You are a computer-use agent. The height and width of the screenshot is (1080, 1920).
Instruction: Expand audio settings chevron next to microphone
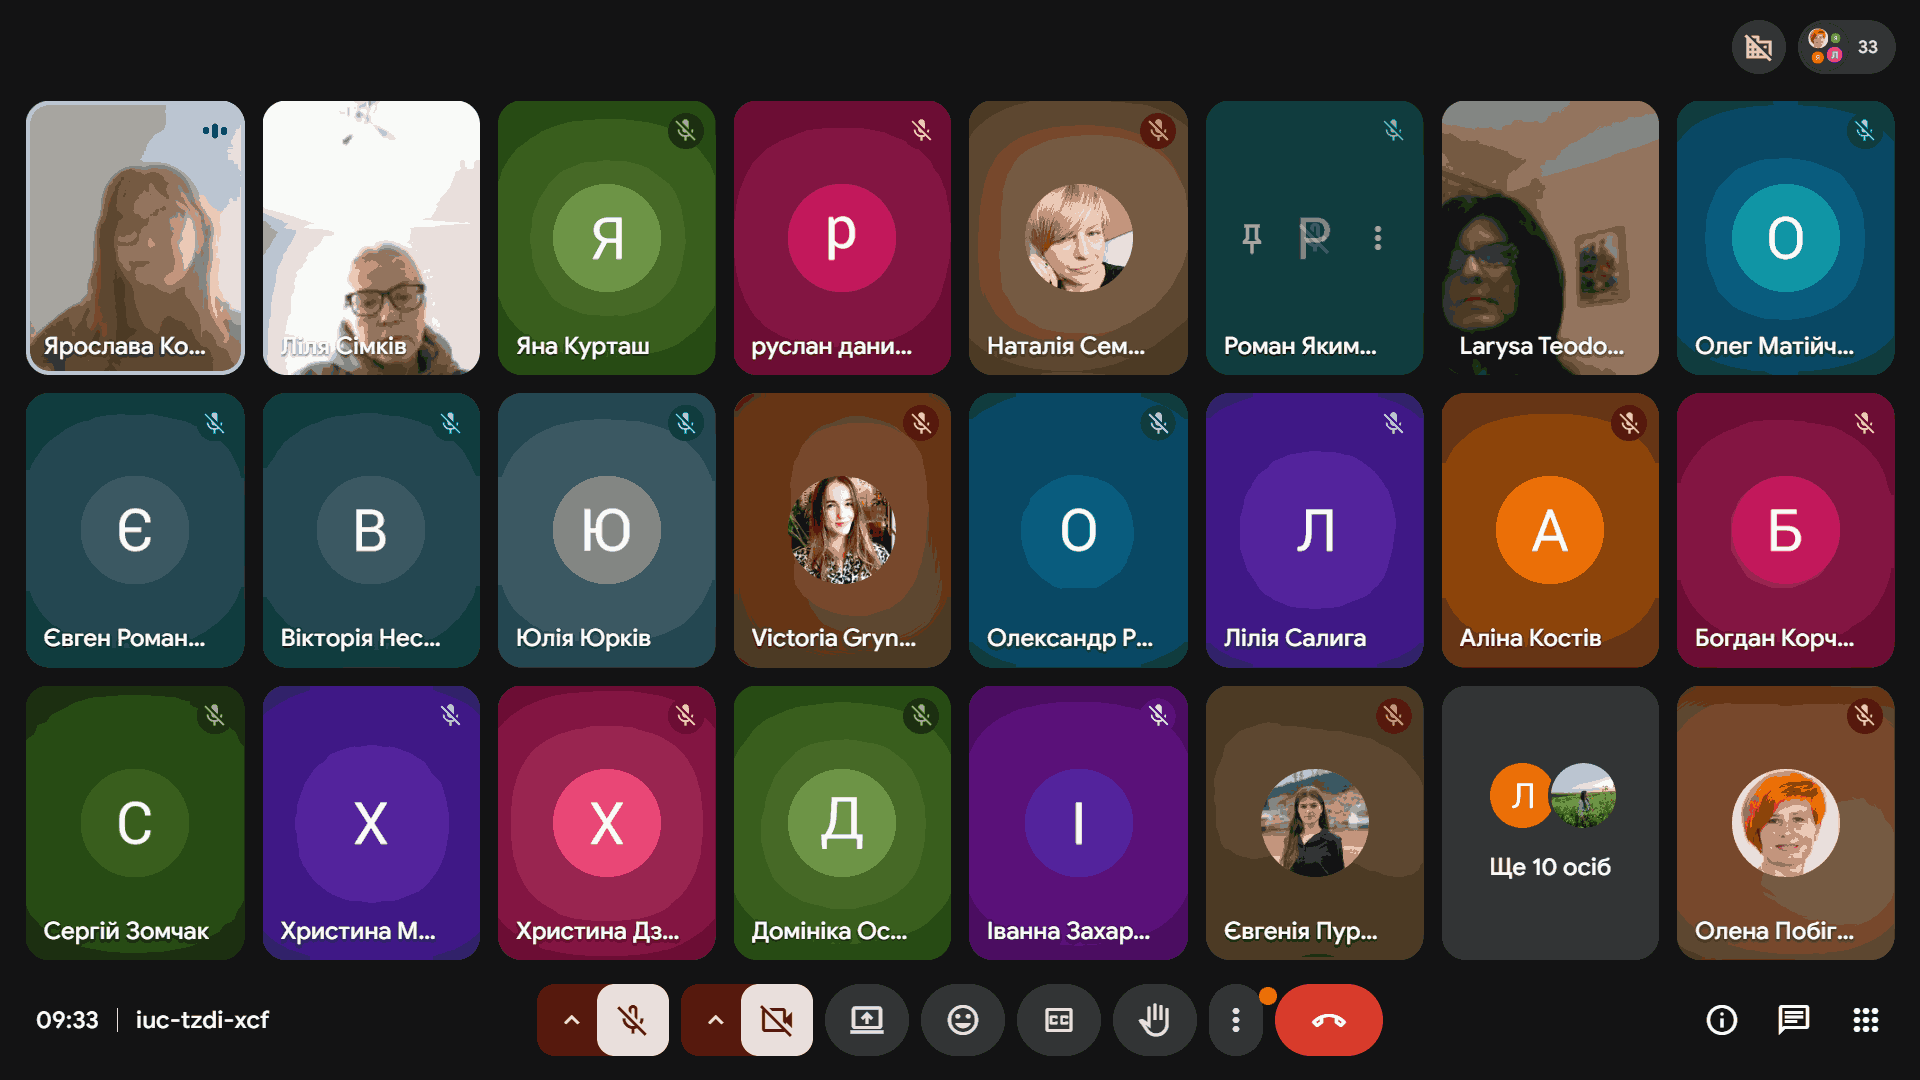571,1020
